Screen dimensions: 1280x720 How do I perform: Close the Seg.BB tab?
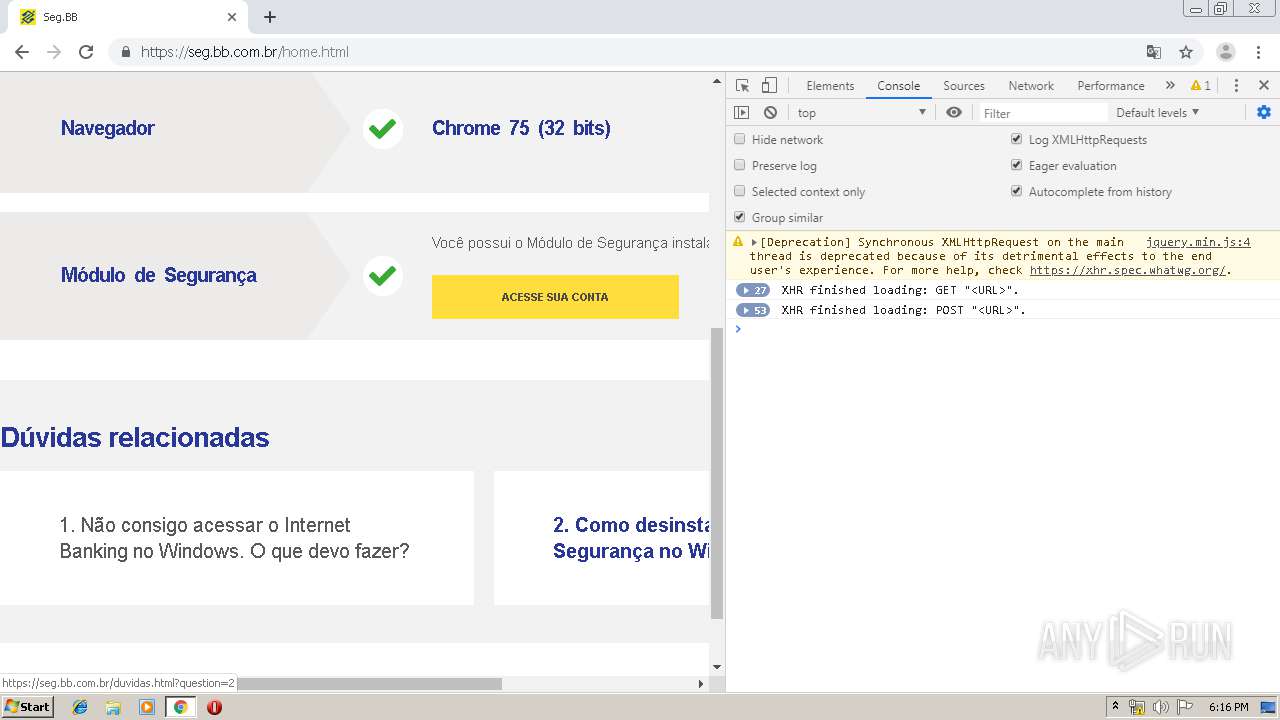click(x=232, y=17)
